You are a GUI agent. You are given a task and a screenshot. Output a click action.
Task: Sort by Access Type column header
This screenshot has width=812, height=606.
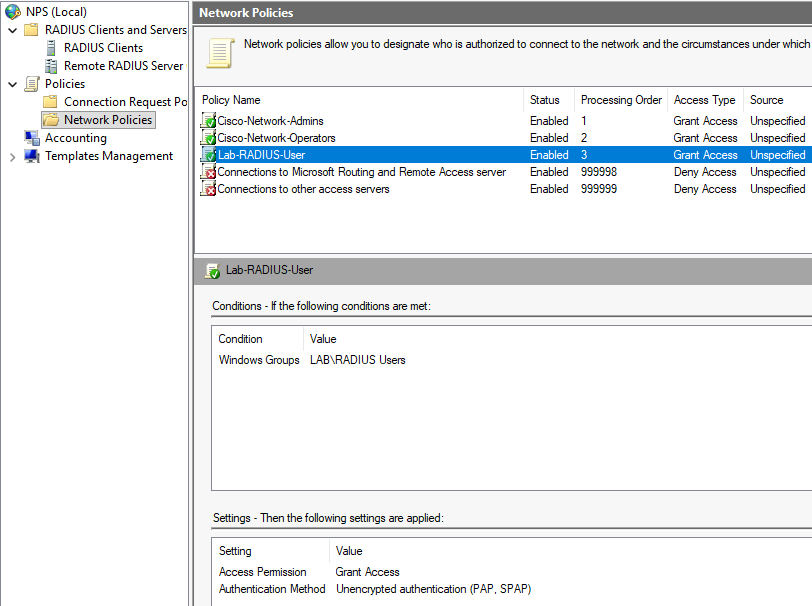coord(704,100)
